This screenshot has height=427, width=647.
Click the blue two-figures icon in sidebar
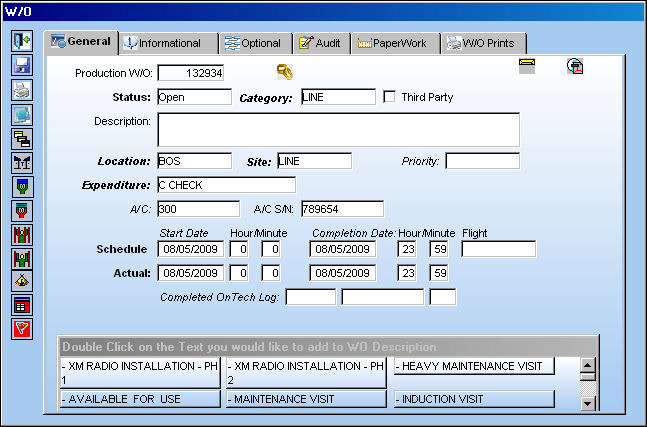click(22, 163)
